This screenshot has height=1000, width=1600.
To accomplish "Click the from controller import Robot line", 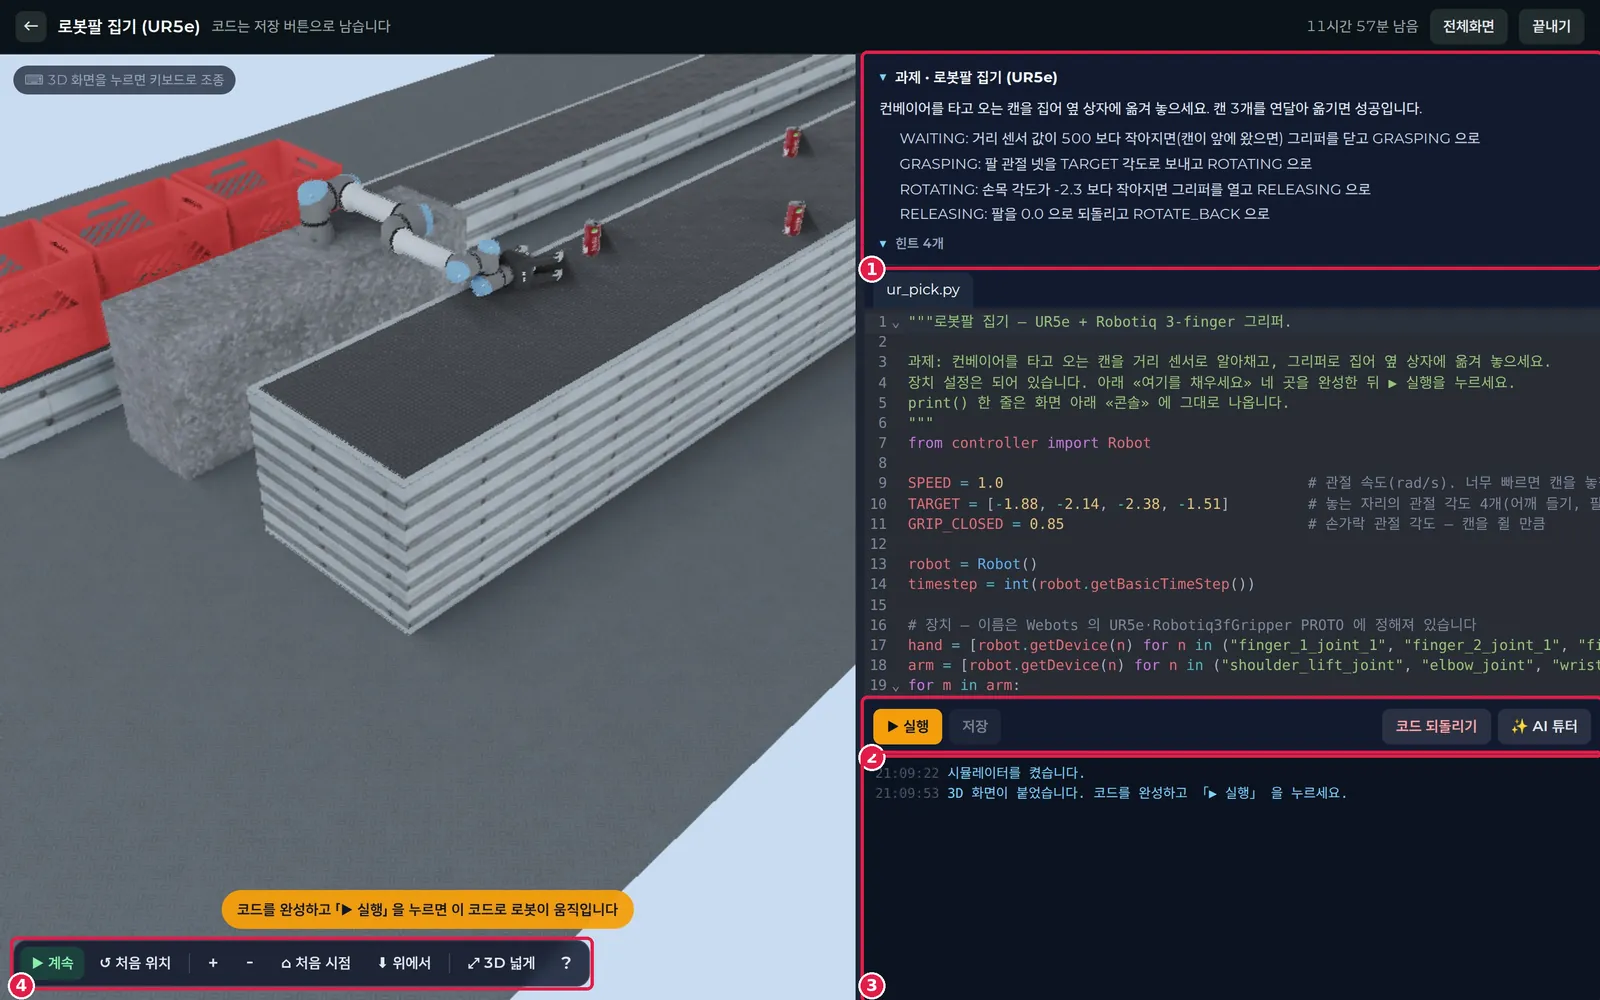I will point(1029,443).
